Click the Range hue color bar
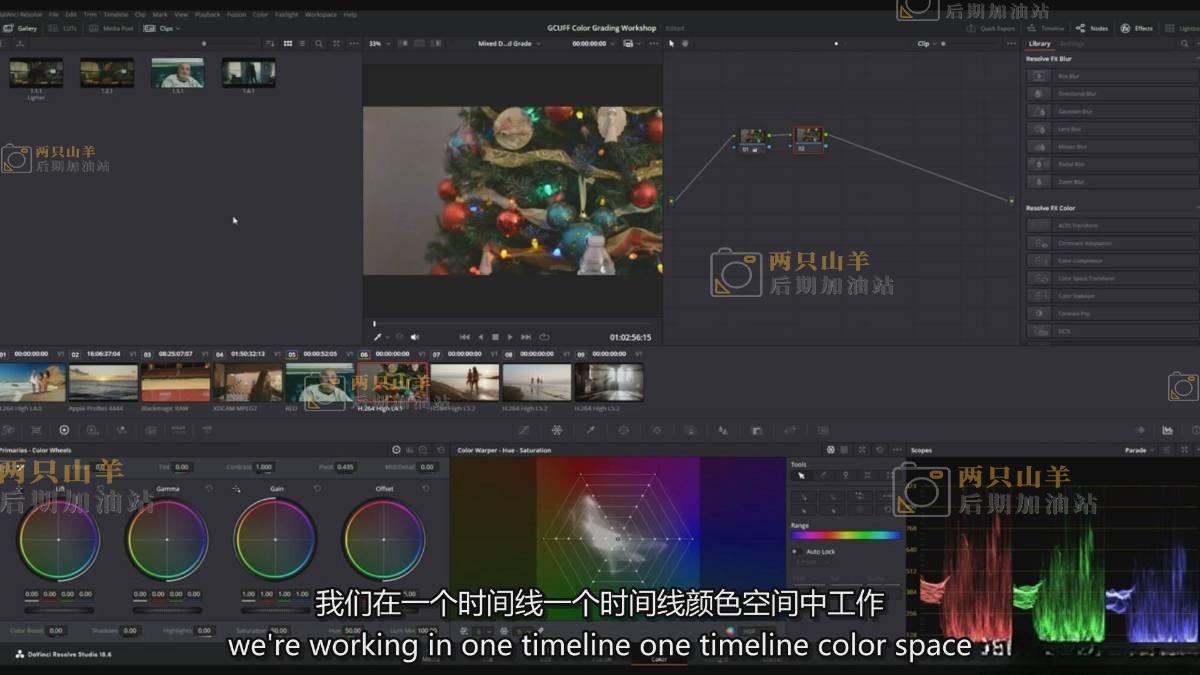1200x675 pixels. pyautogui.click(x=845, y=535)
